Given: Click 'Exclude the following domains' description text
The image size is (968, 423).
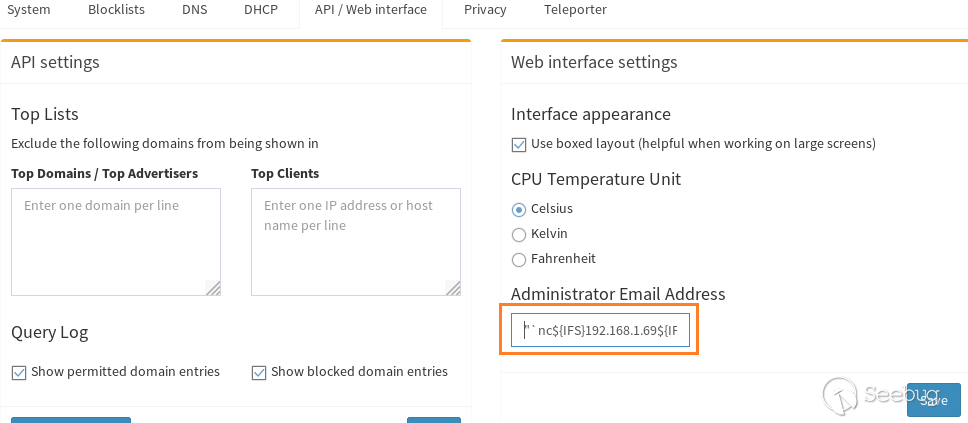Looking at the screenshot, I should pos(165,144).
